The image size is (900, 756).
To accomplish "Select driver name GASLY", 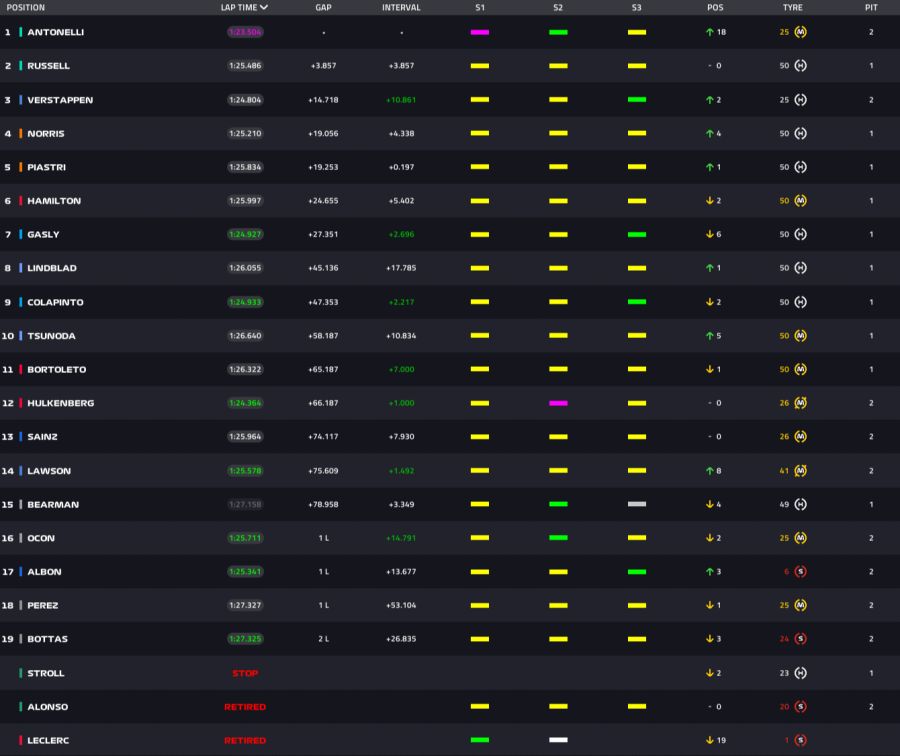I will 44,234.
